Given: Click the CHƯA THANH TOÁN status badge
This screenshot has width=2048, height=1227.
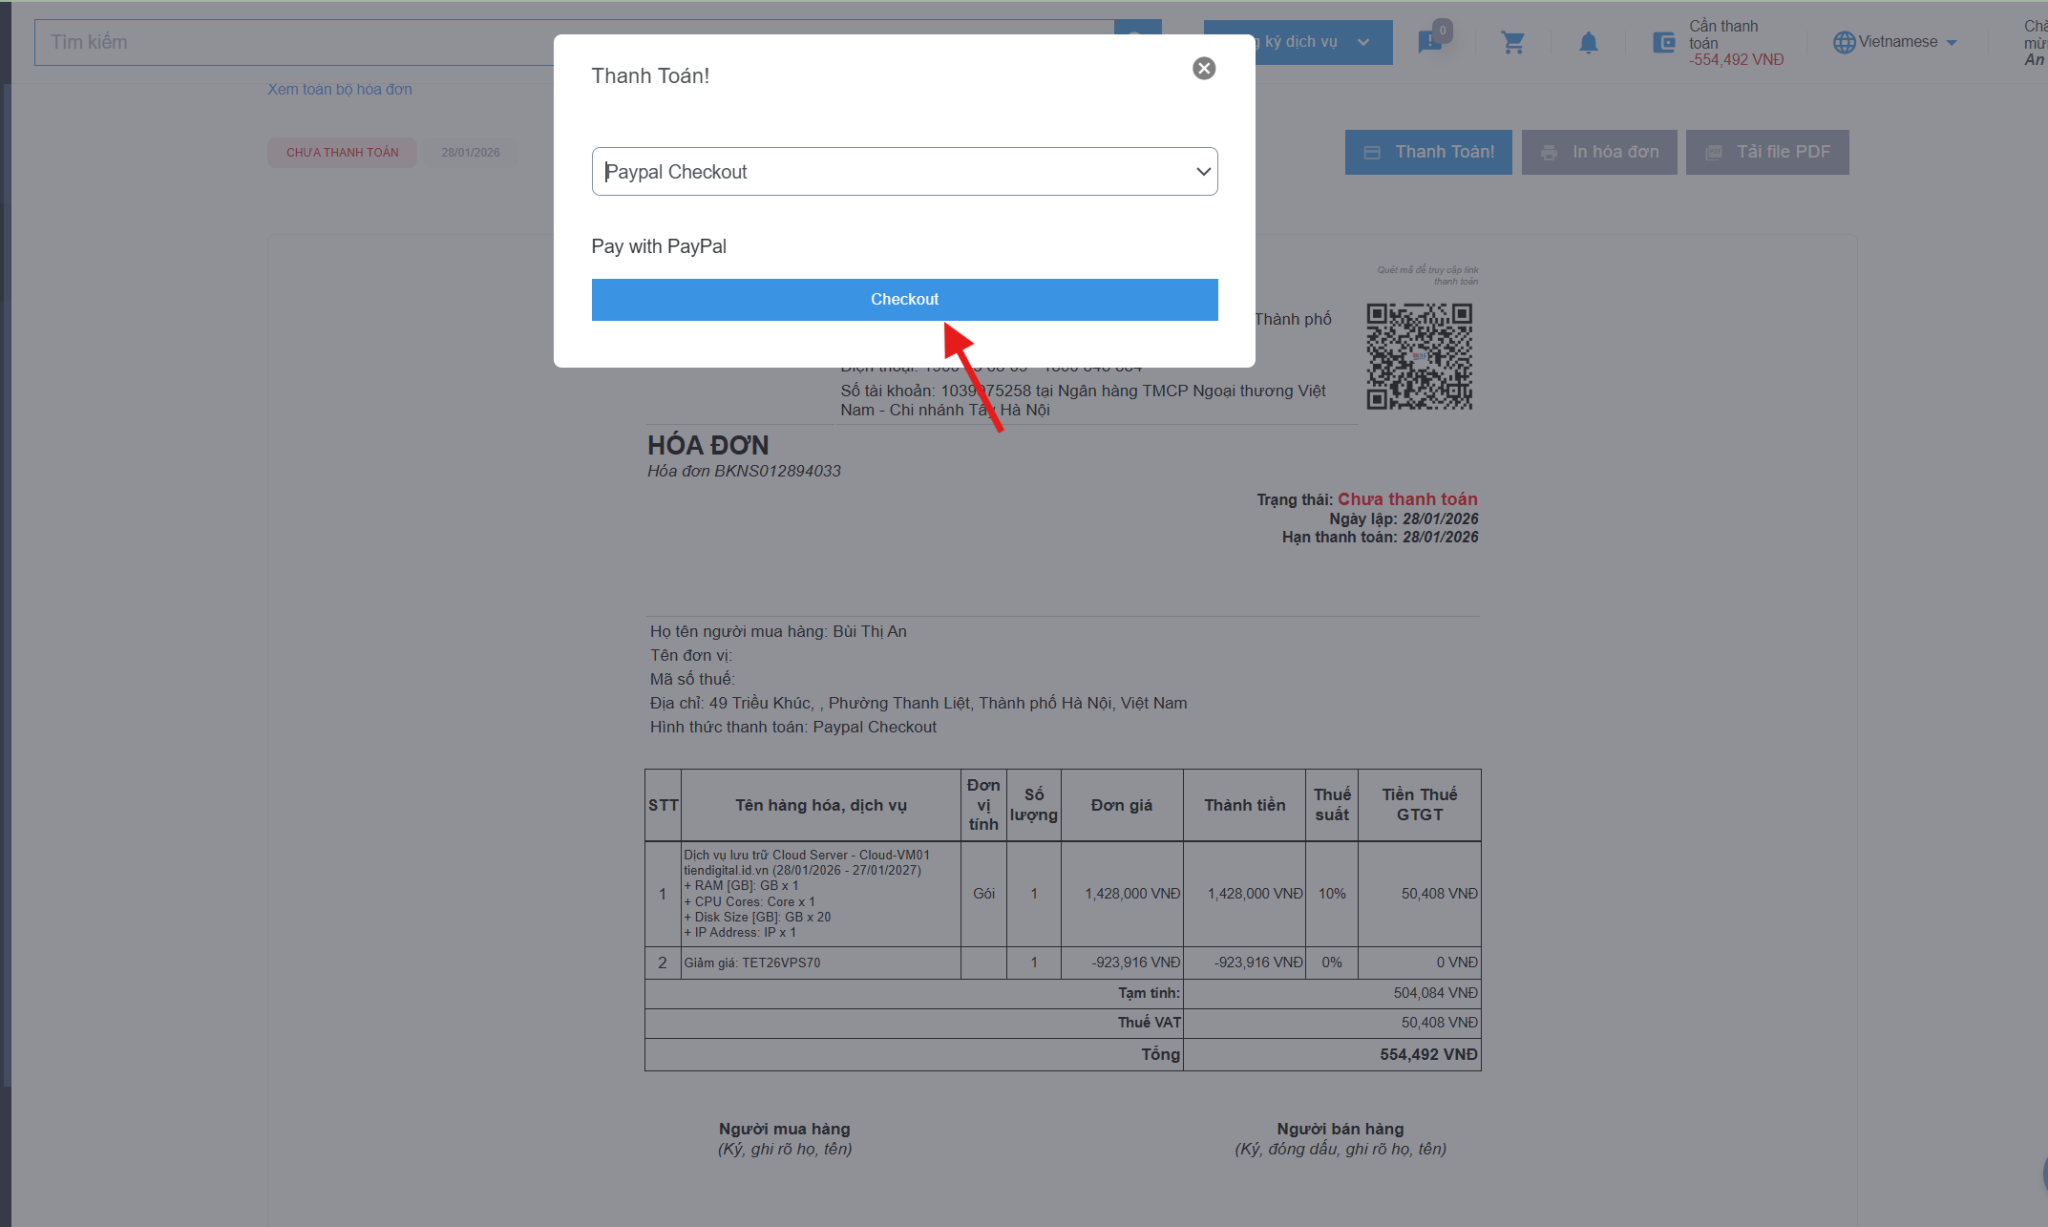Looking at the screenshot, I should 342,152.
